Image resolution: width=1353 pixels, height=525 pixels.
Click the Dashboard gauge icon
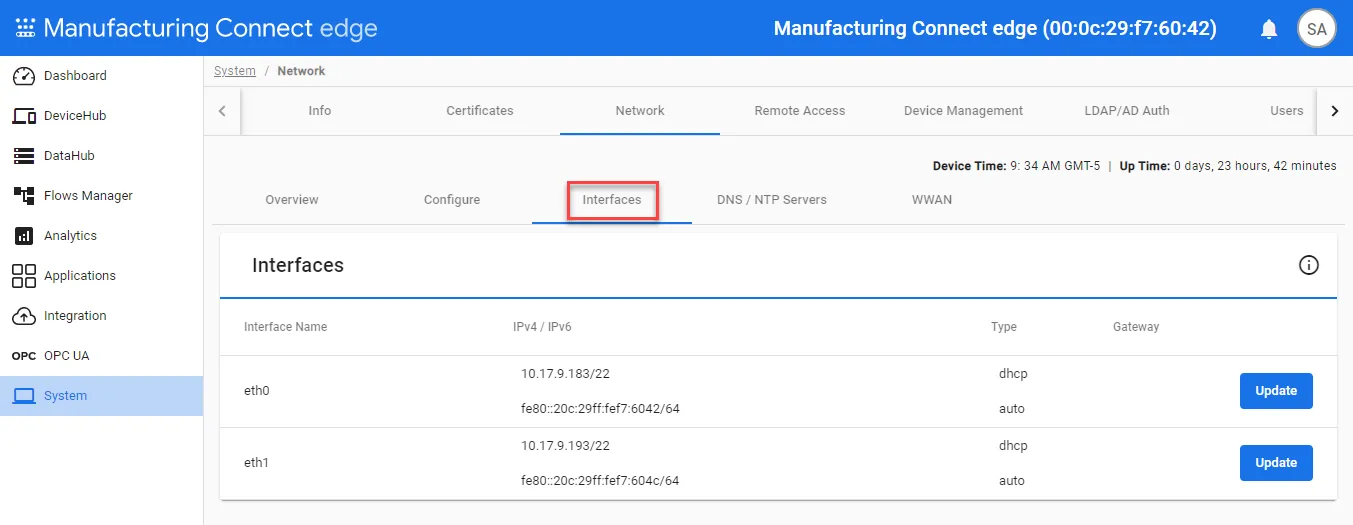(24, 76)
